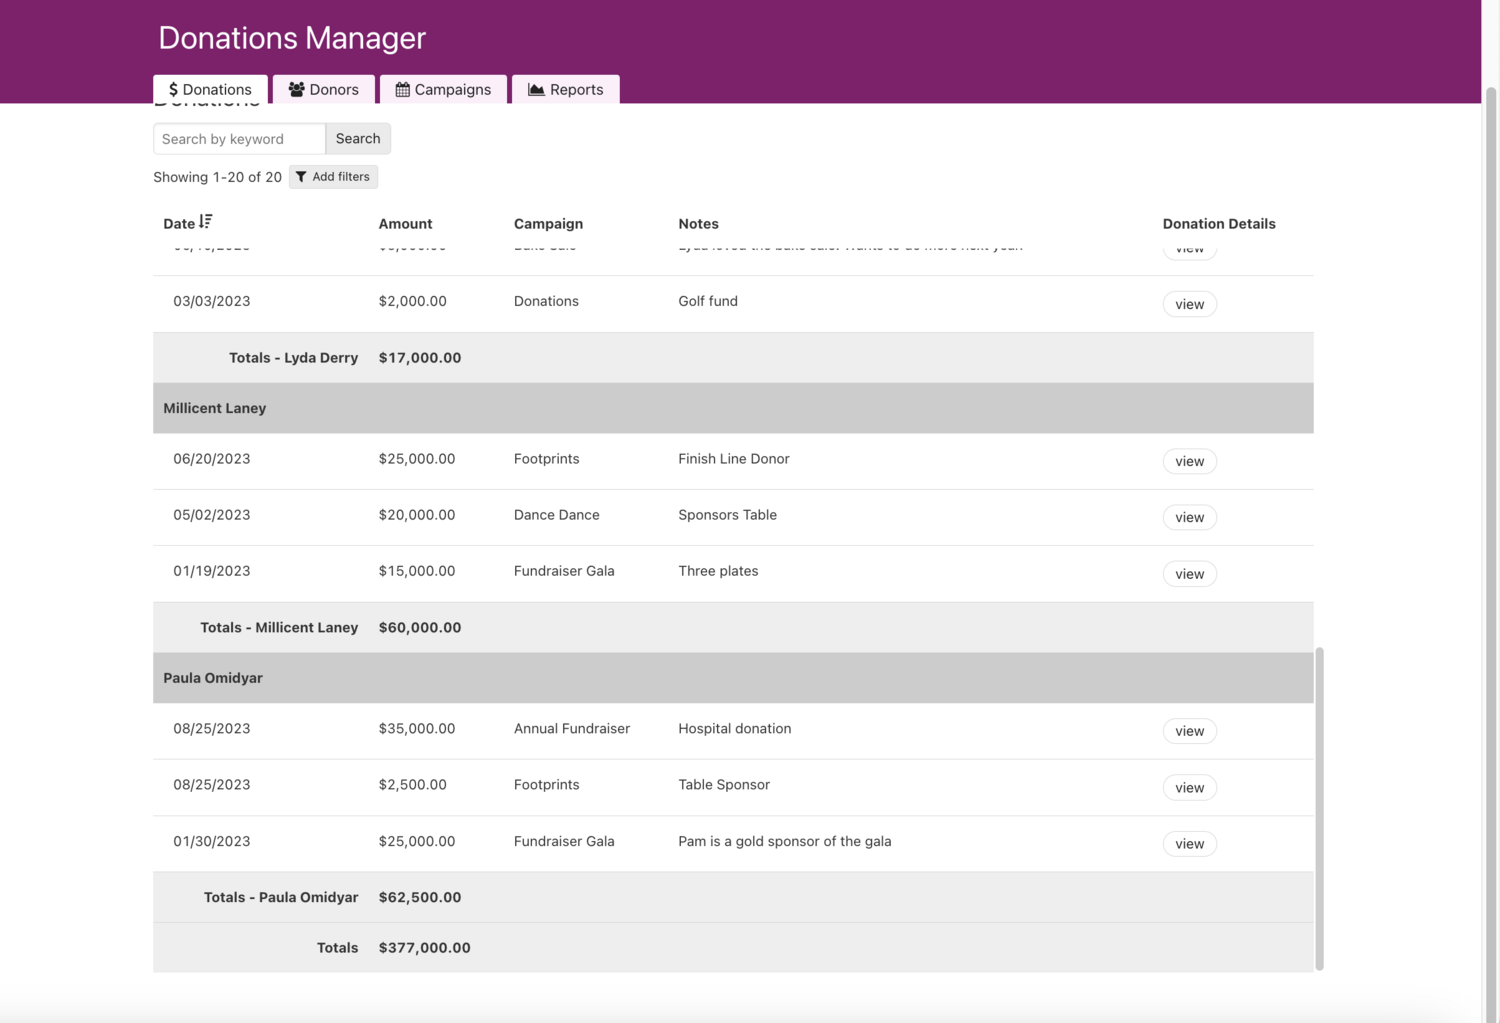View the Three plates Fundraiser Gala donation

(x=1189, y=574)
